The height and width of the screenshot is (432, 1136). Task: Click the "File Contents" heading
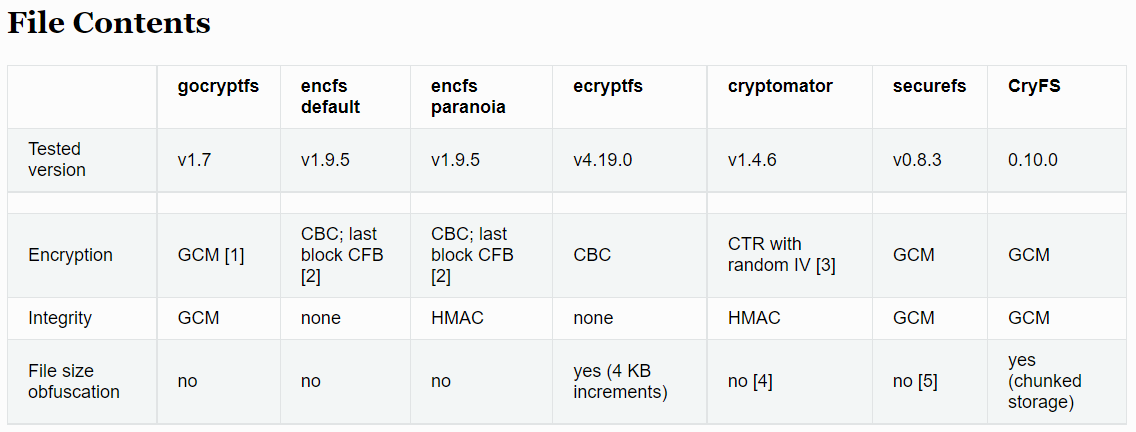click(x=109, y=24)
